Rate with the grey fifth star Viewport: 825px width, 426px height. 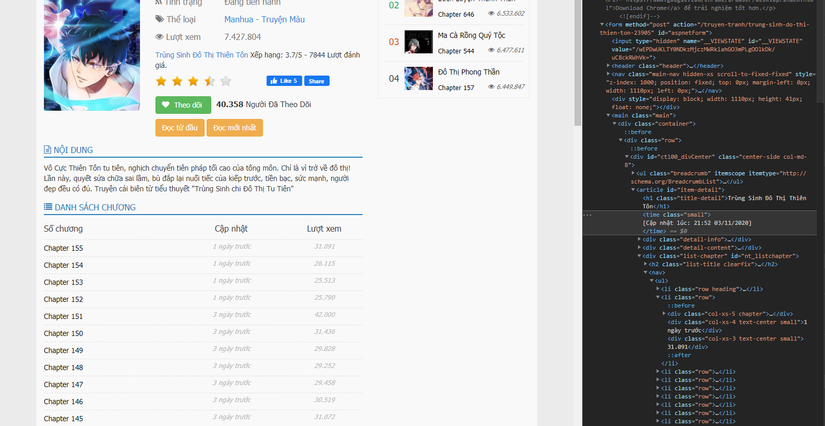226,81
